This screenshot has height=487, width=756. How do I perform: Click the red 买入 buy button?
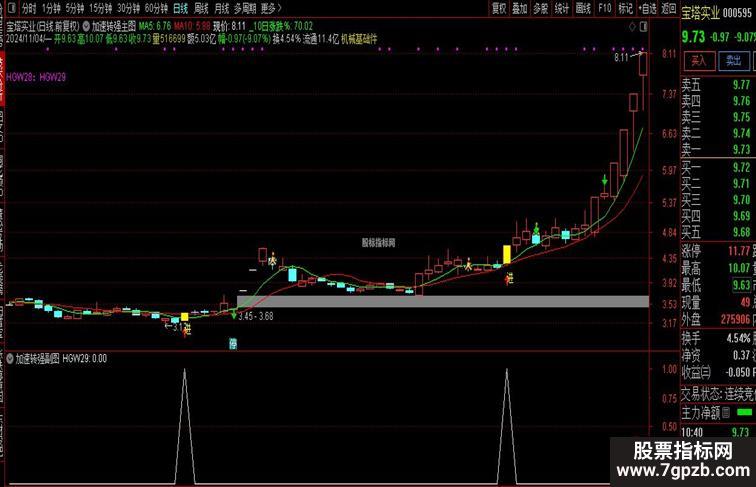point(699,61)
